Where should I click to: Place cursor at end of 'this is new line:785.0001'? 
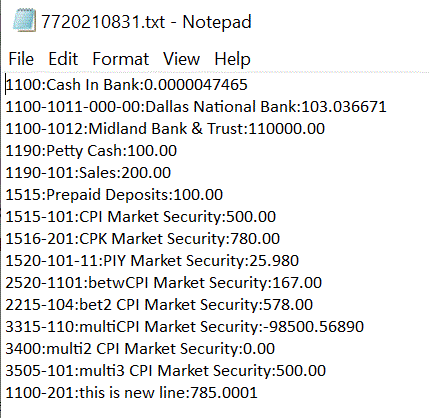[258, 393]
